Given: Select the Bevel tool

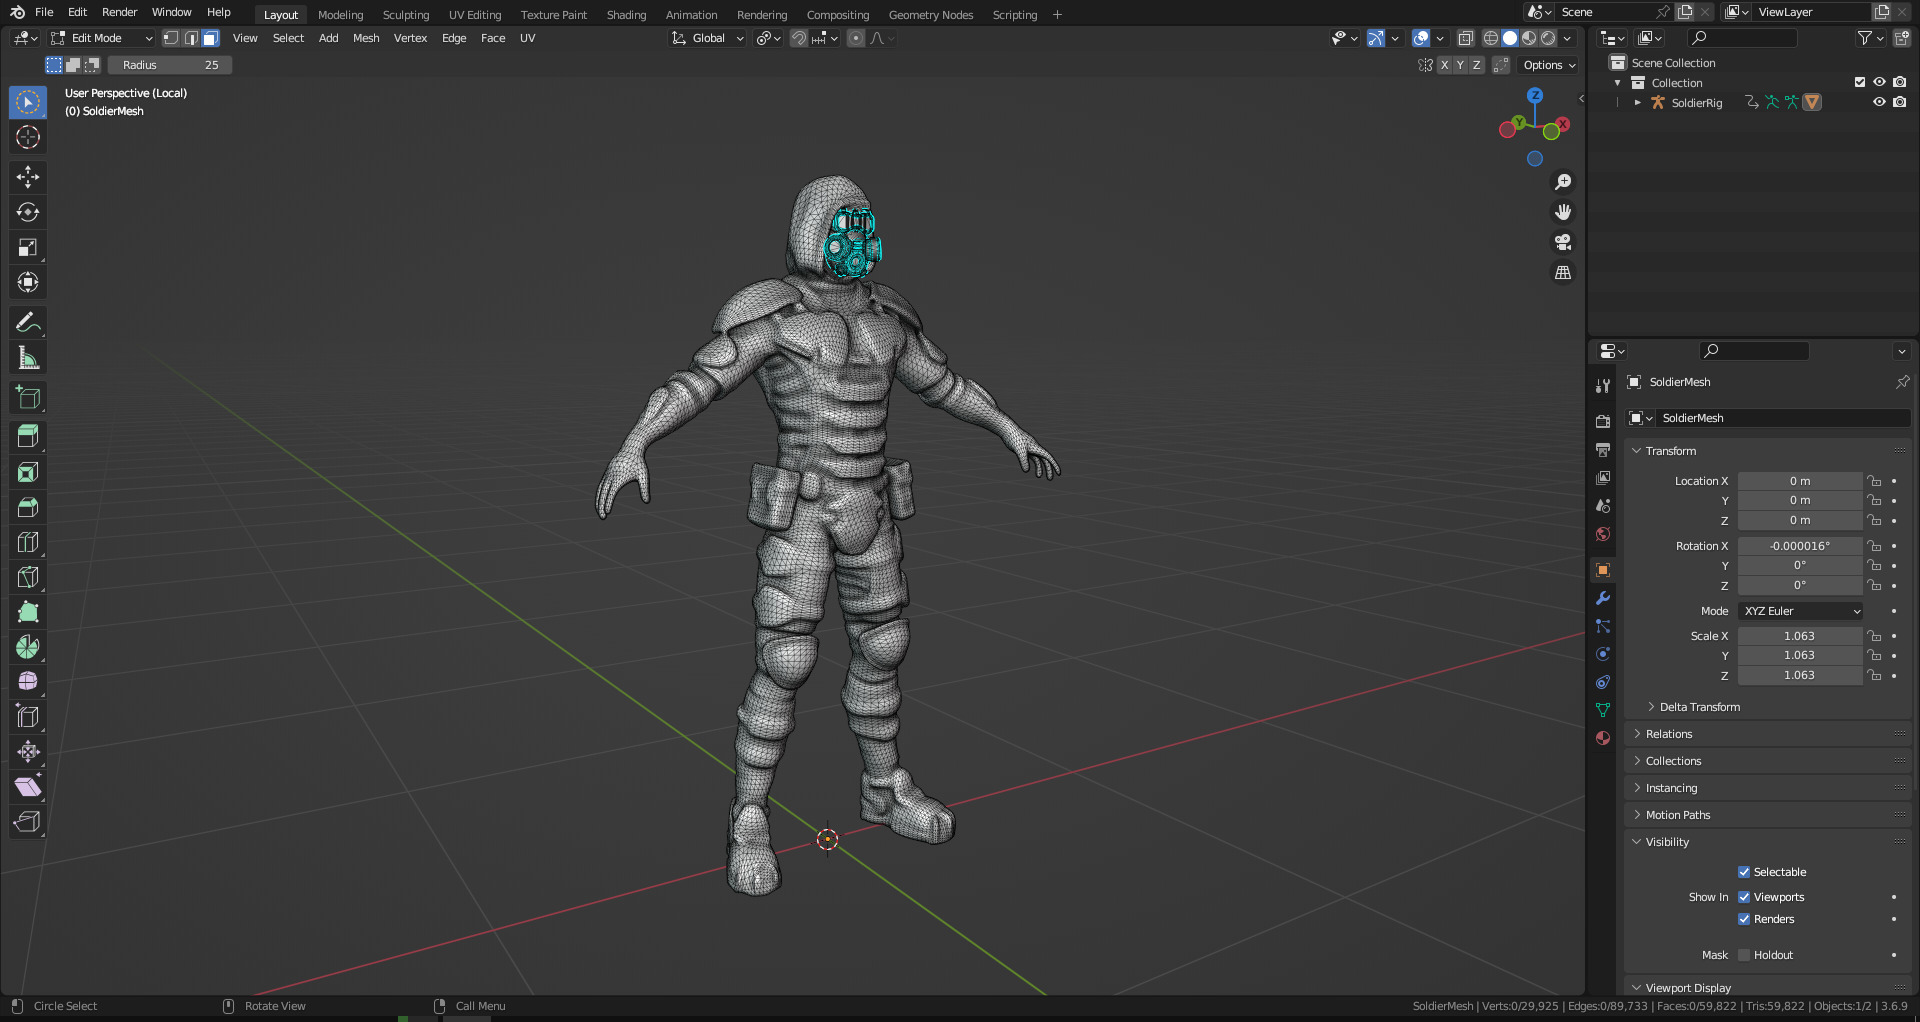Looking at the screenshot, I should 28,507.
